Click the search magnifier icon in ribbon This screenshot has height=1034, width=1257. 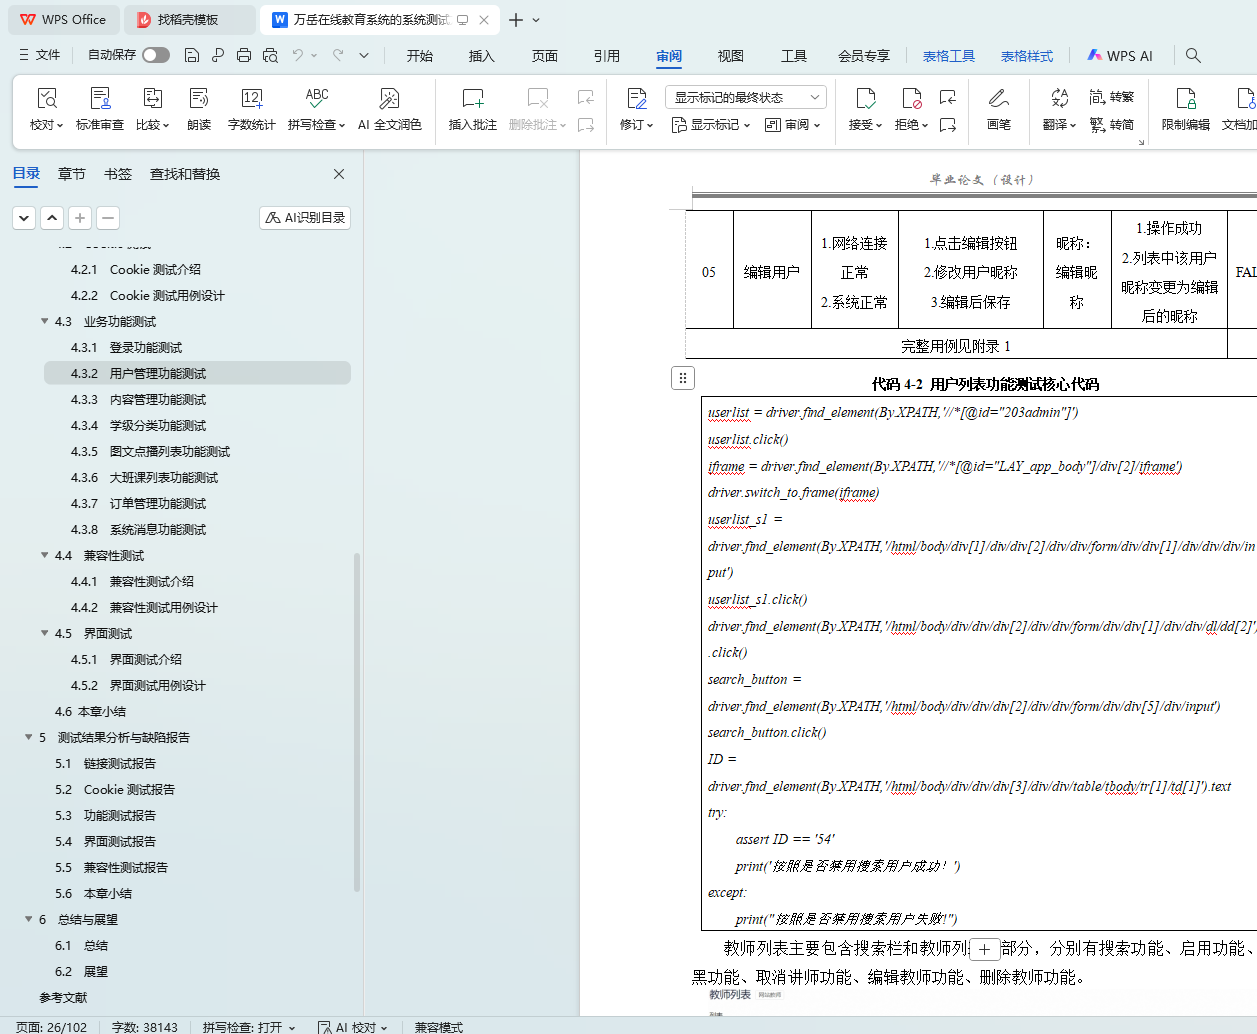click(x=1193, y=56)
